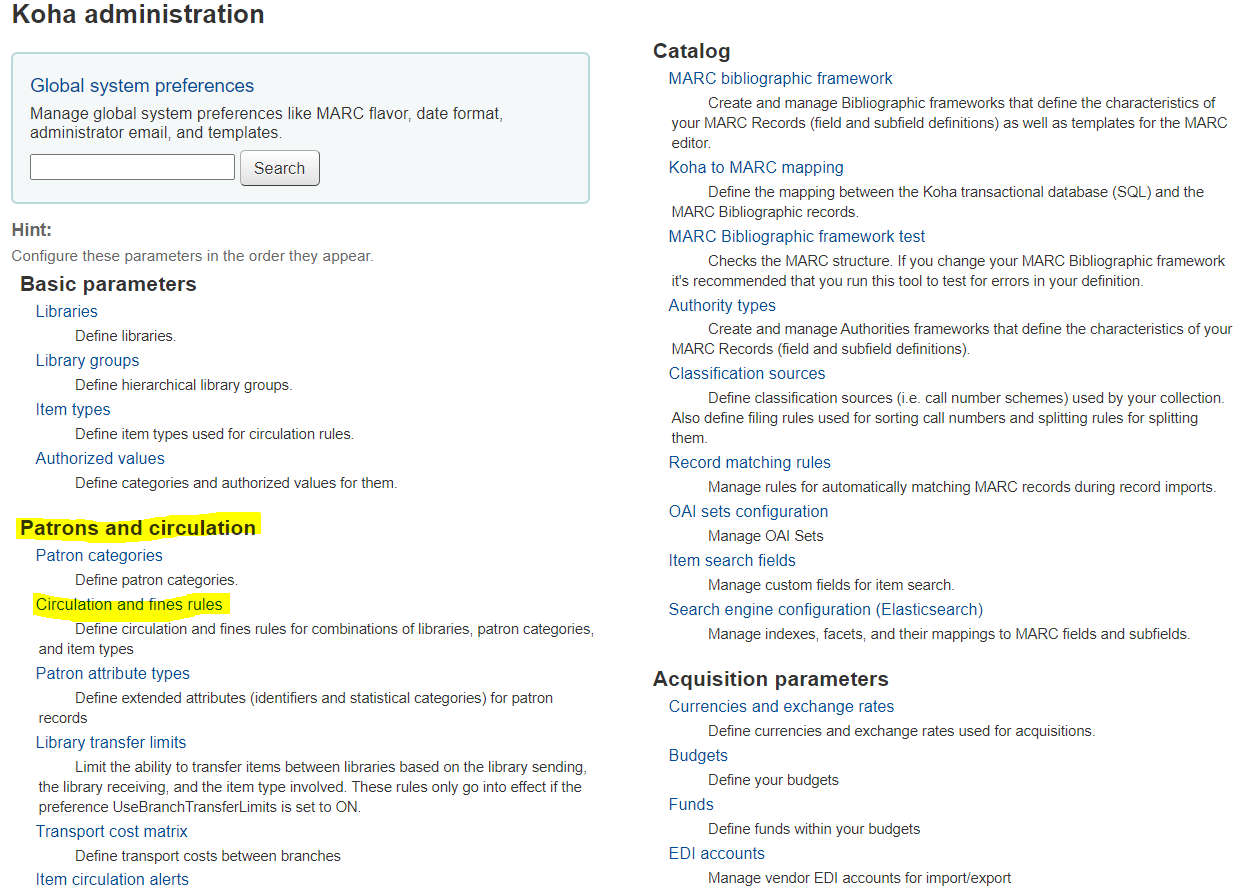Click 'Manage vendor EDI accounts for import/export' text
The height and width of the screenshot is (889, 1237).
860,878
